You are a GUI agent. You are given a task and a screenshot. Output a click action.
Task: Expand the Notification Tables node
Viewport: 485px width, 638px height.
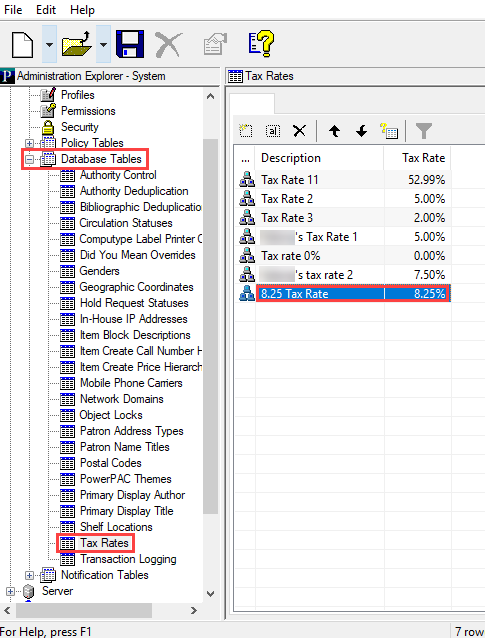29,575
